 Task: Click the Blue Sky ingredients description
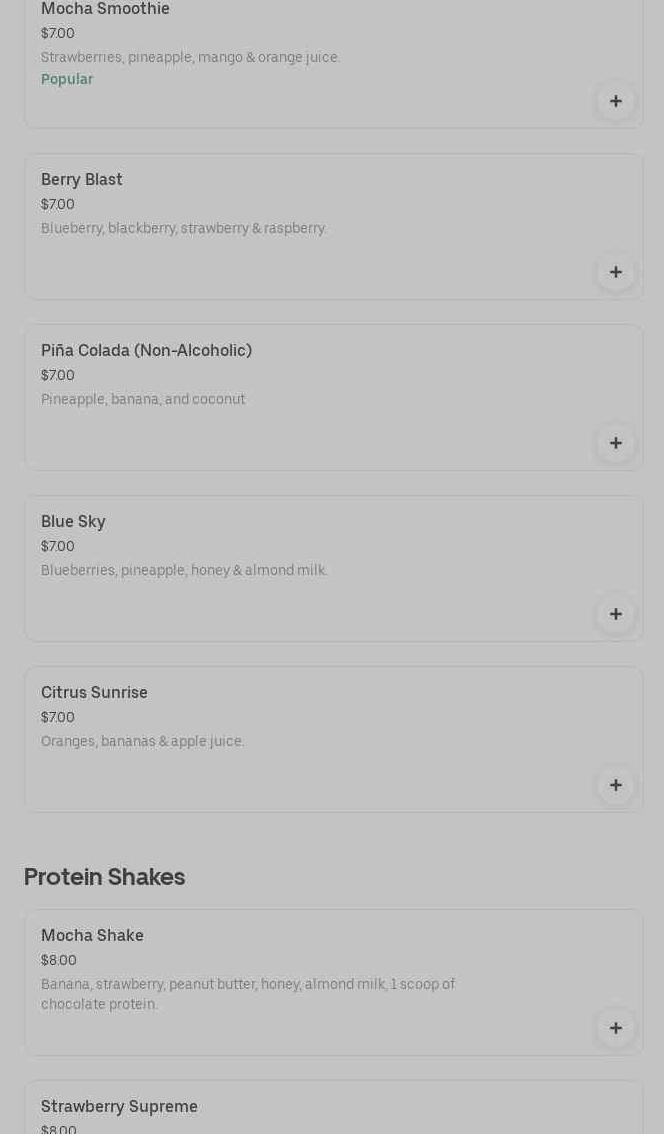click(184, 571)
